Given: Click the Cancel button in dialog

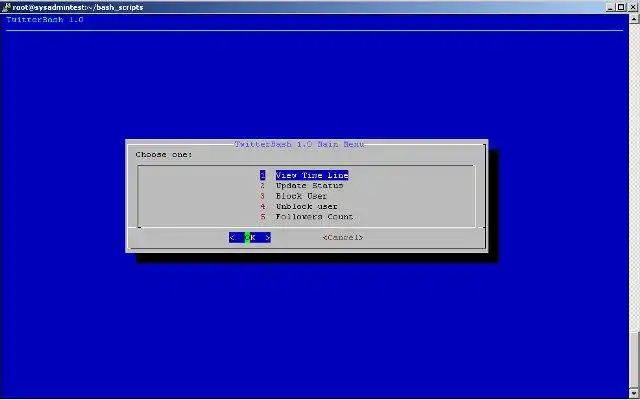Looking at the screenshot, I should (x=343, y=238).
